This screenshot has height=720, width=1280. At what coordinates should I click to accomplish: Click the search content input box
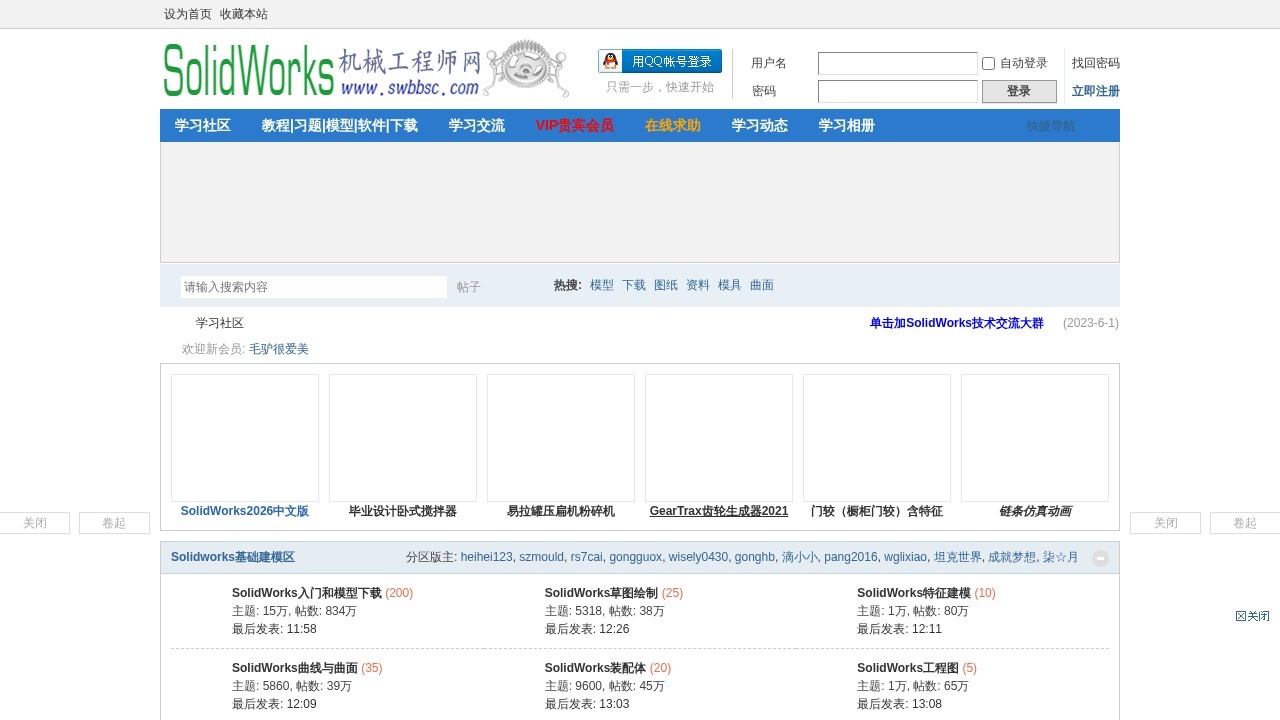click(313, 287)
